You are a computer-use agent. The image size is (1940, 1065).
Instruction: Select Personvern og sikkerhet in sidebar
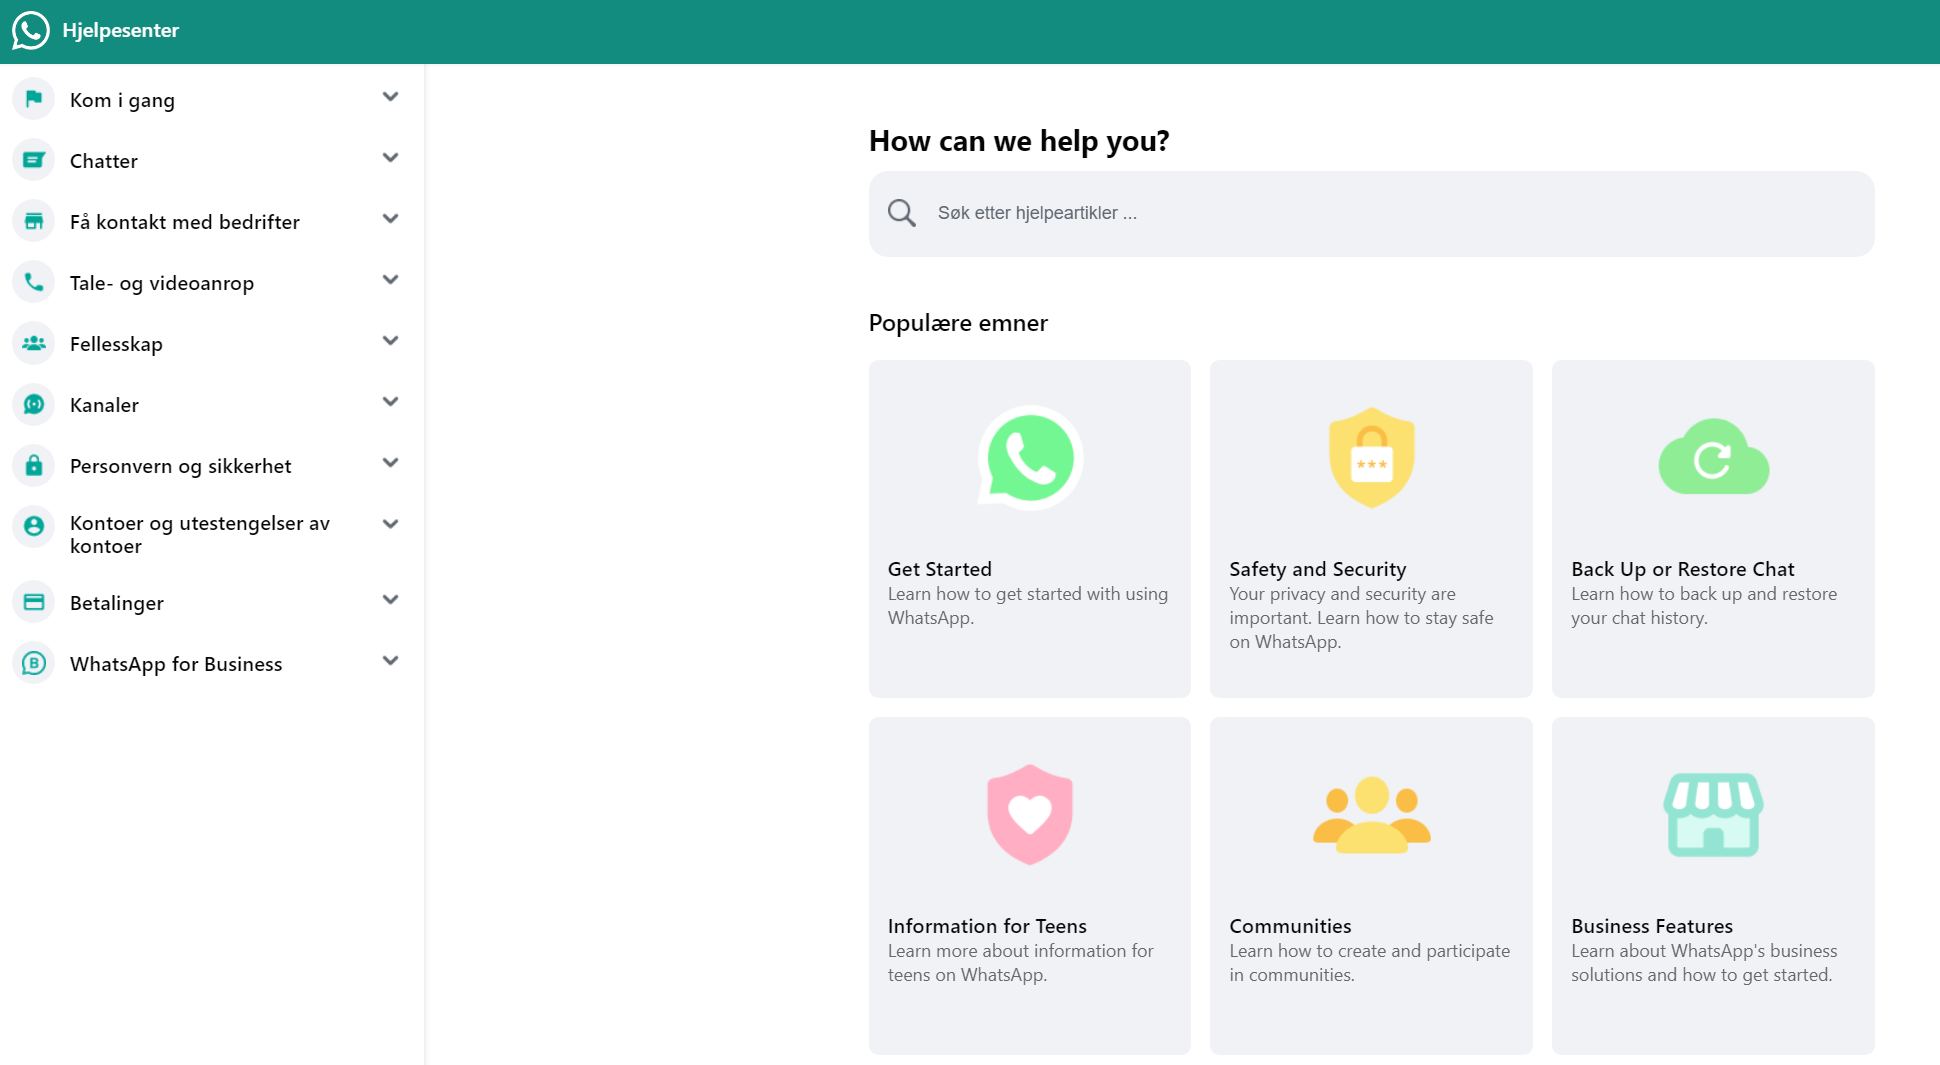[x=180, y=466]
